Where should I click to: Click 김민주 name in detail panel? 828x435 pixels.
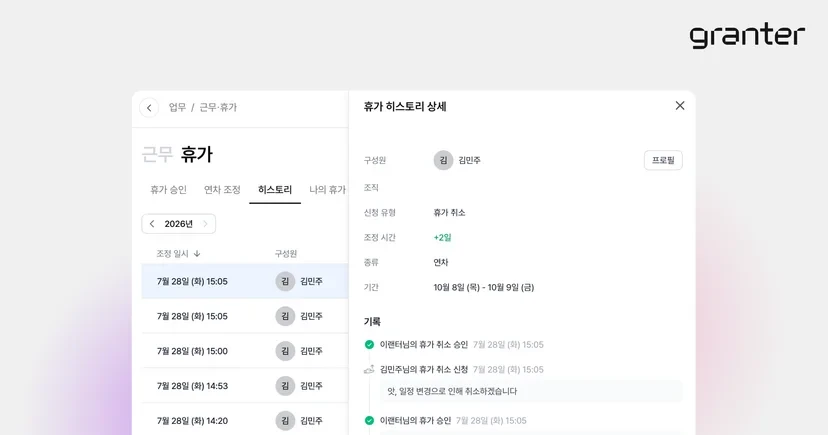469,160
